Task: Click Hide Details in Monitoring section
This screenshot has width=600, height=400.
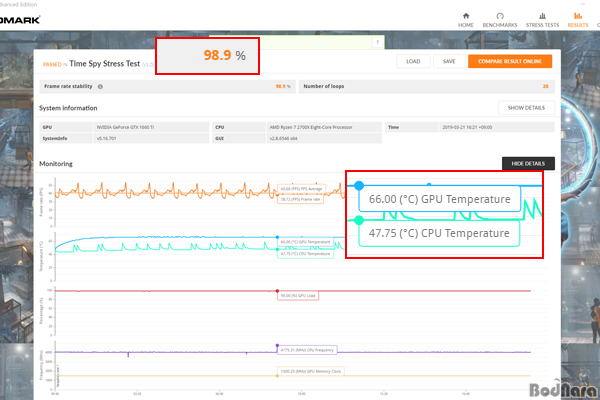Action: (x=528, y=163)
